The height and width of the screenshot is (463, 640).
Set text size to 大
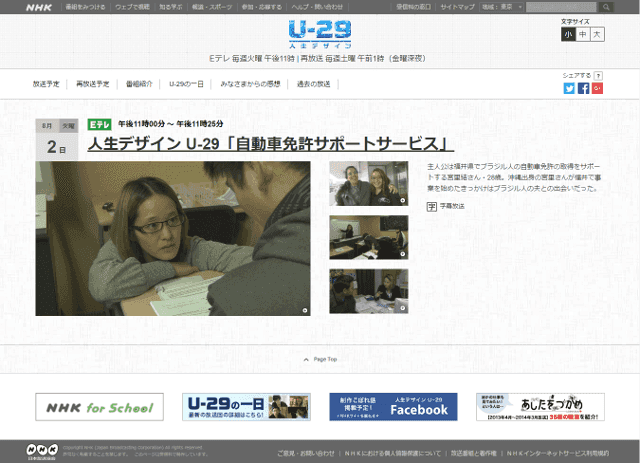point(597,34)
